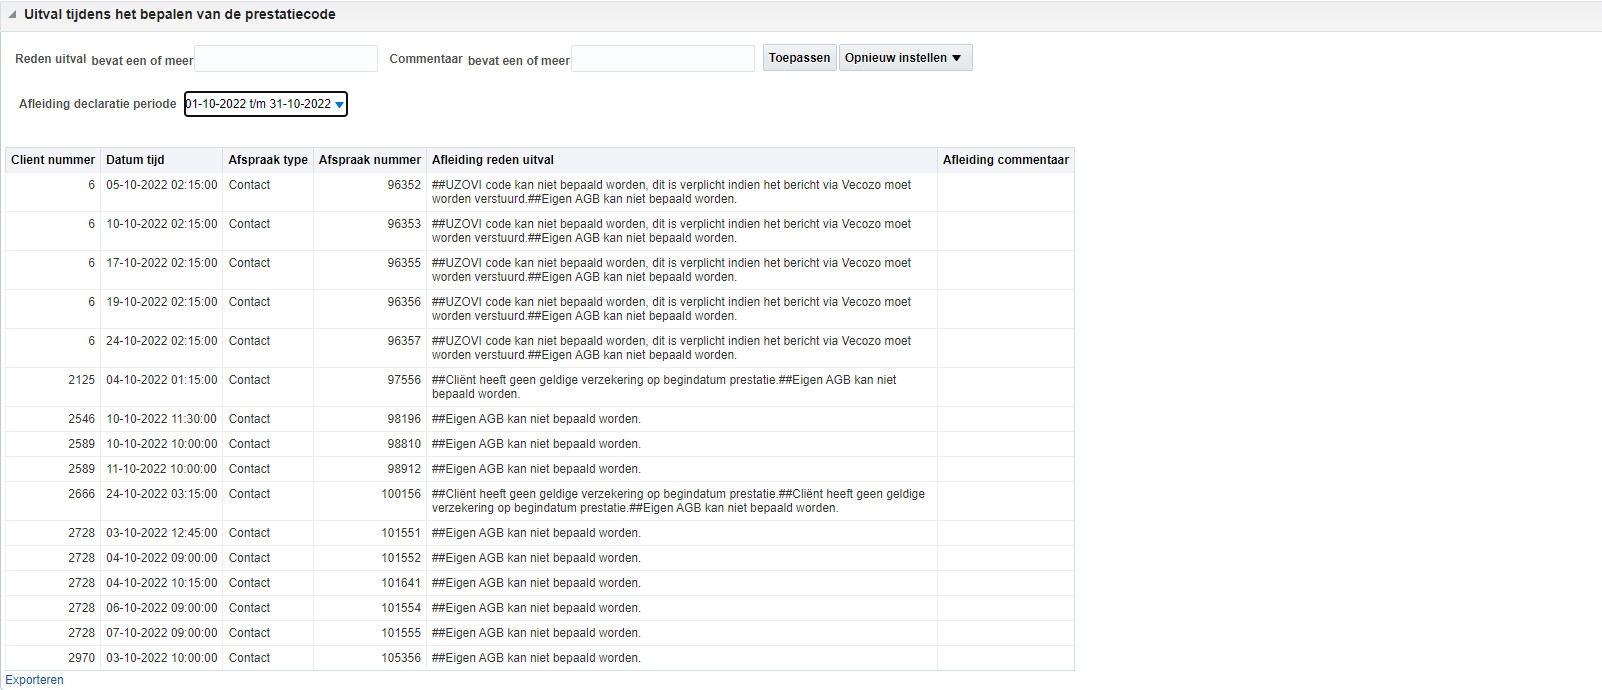
Task: Click reden uitval text for afspraak 100156
Action: pyautogui.click(x=678, y=501)
